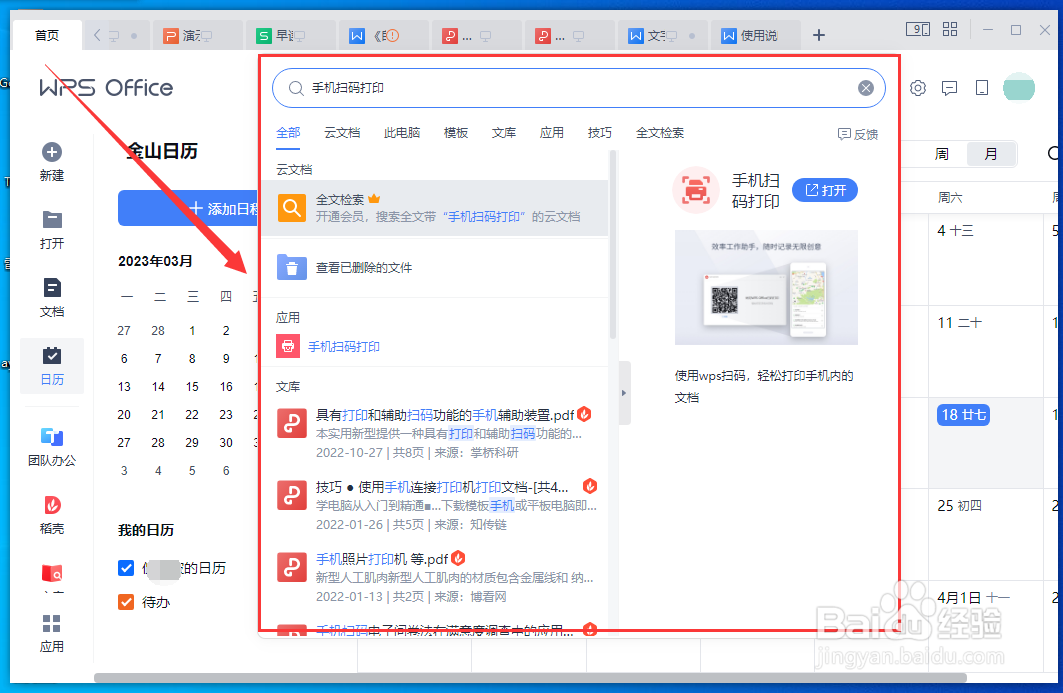Open 手机照片打印机 等.pdf result
This screenshot has width=1063, height=693.
(435, 577)
